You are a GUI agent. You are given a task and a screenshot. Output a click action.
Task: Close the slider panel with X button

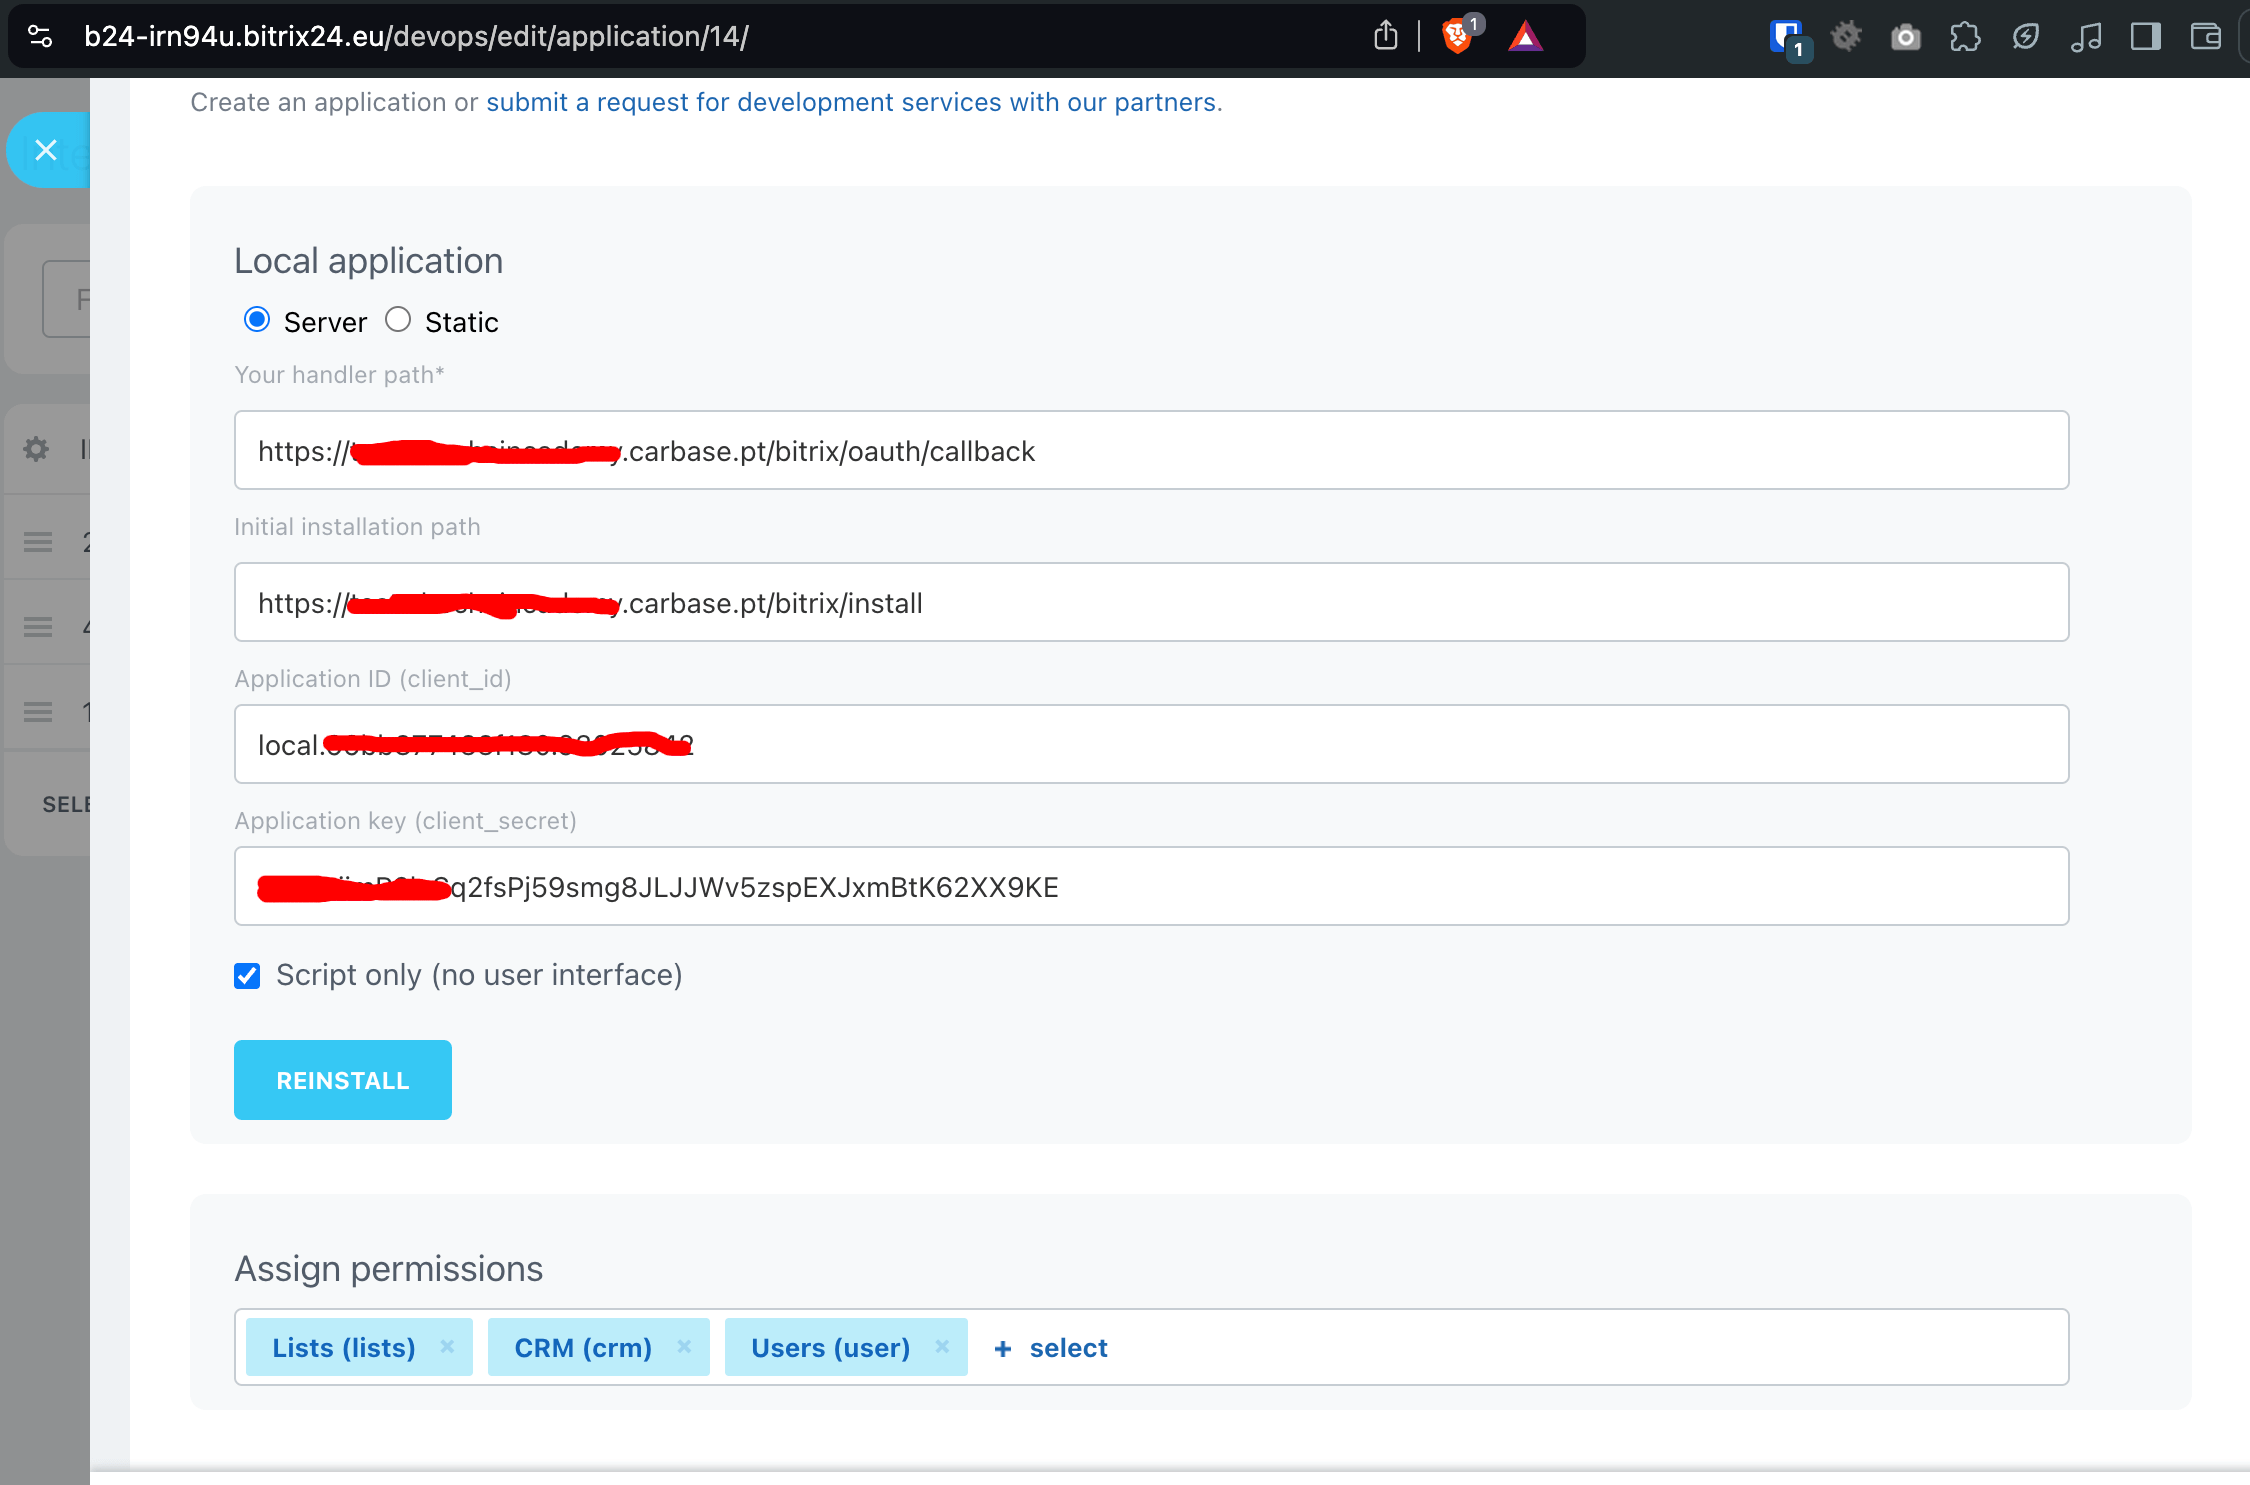click(46, 150)
